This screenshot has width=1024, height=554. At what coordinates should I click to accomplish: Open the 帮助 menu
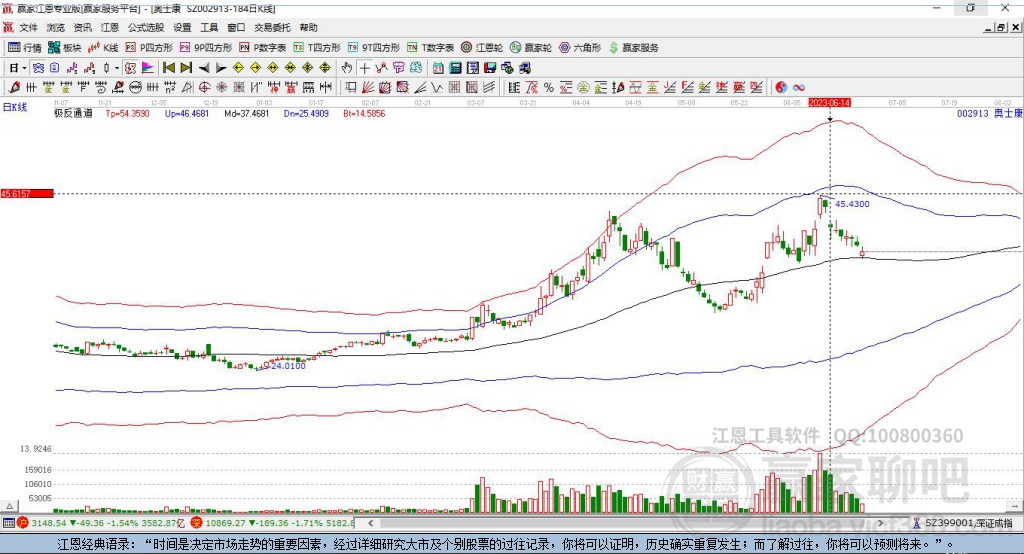(x=308, y=27)
